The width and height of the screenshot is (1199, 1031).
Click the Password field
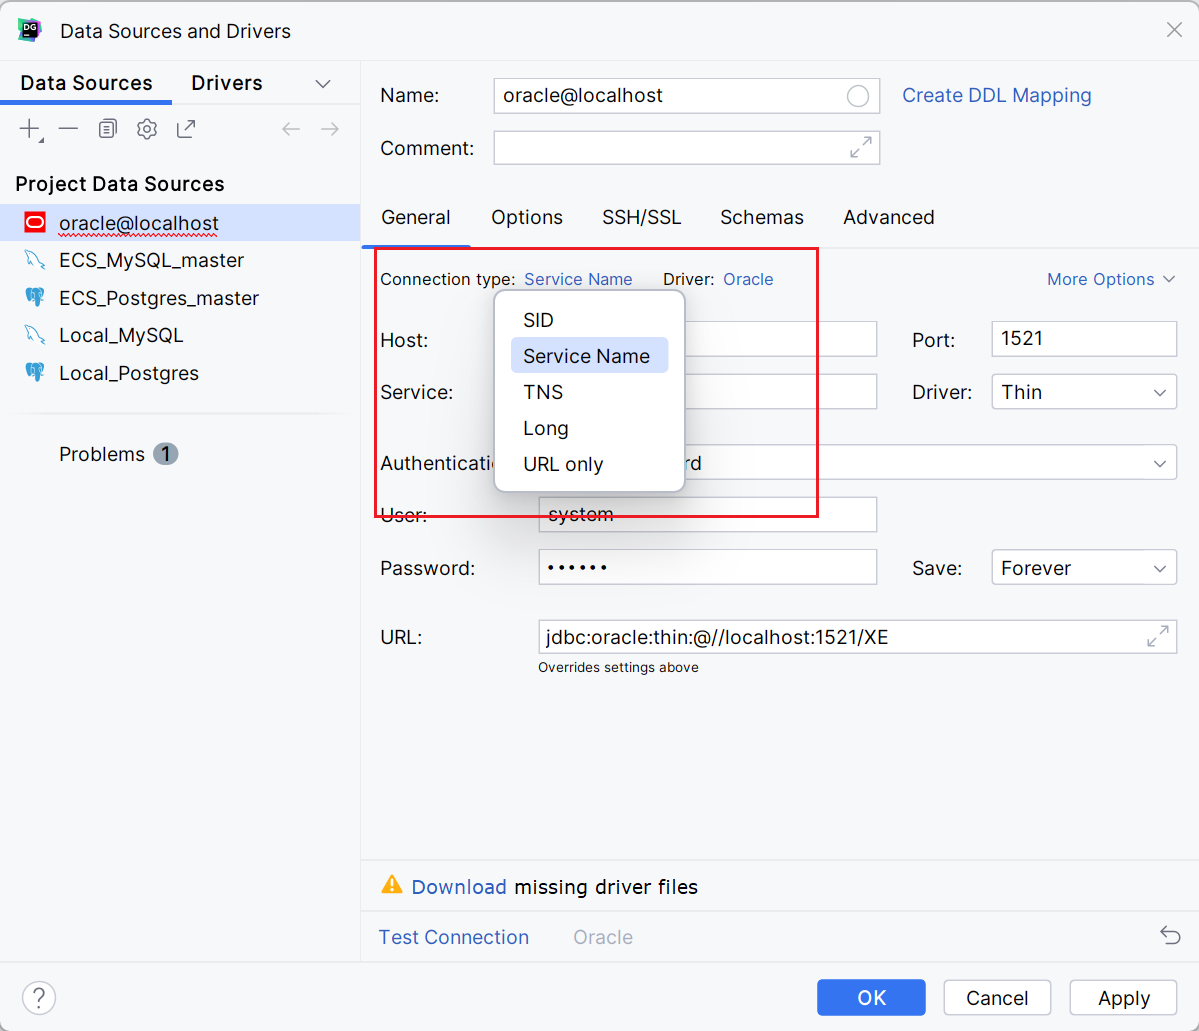point(707,568)
